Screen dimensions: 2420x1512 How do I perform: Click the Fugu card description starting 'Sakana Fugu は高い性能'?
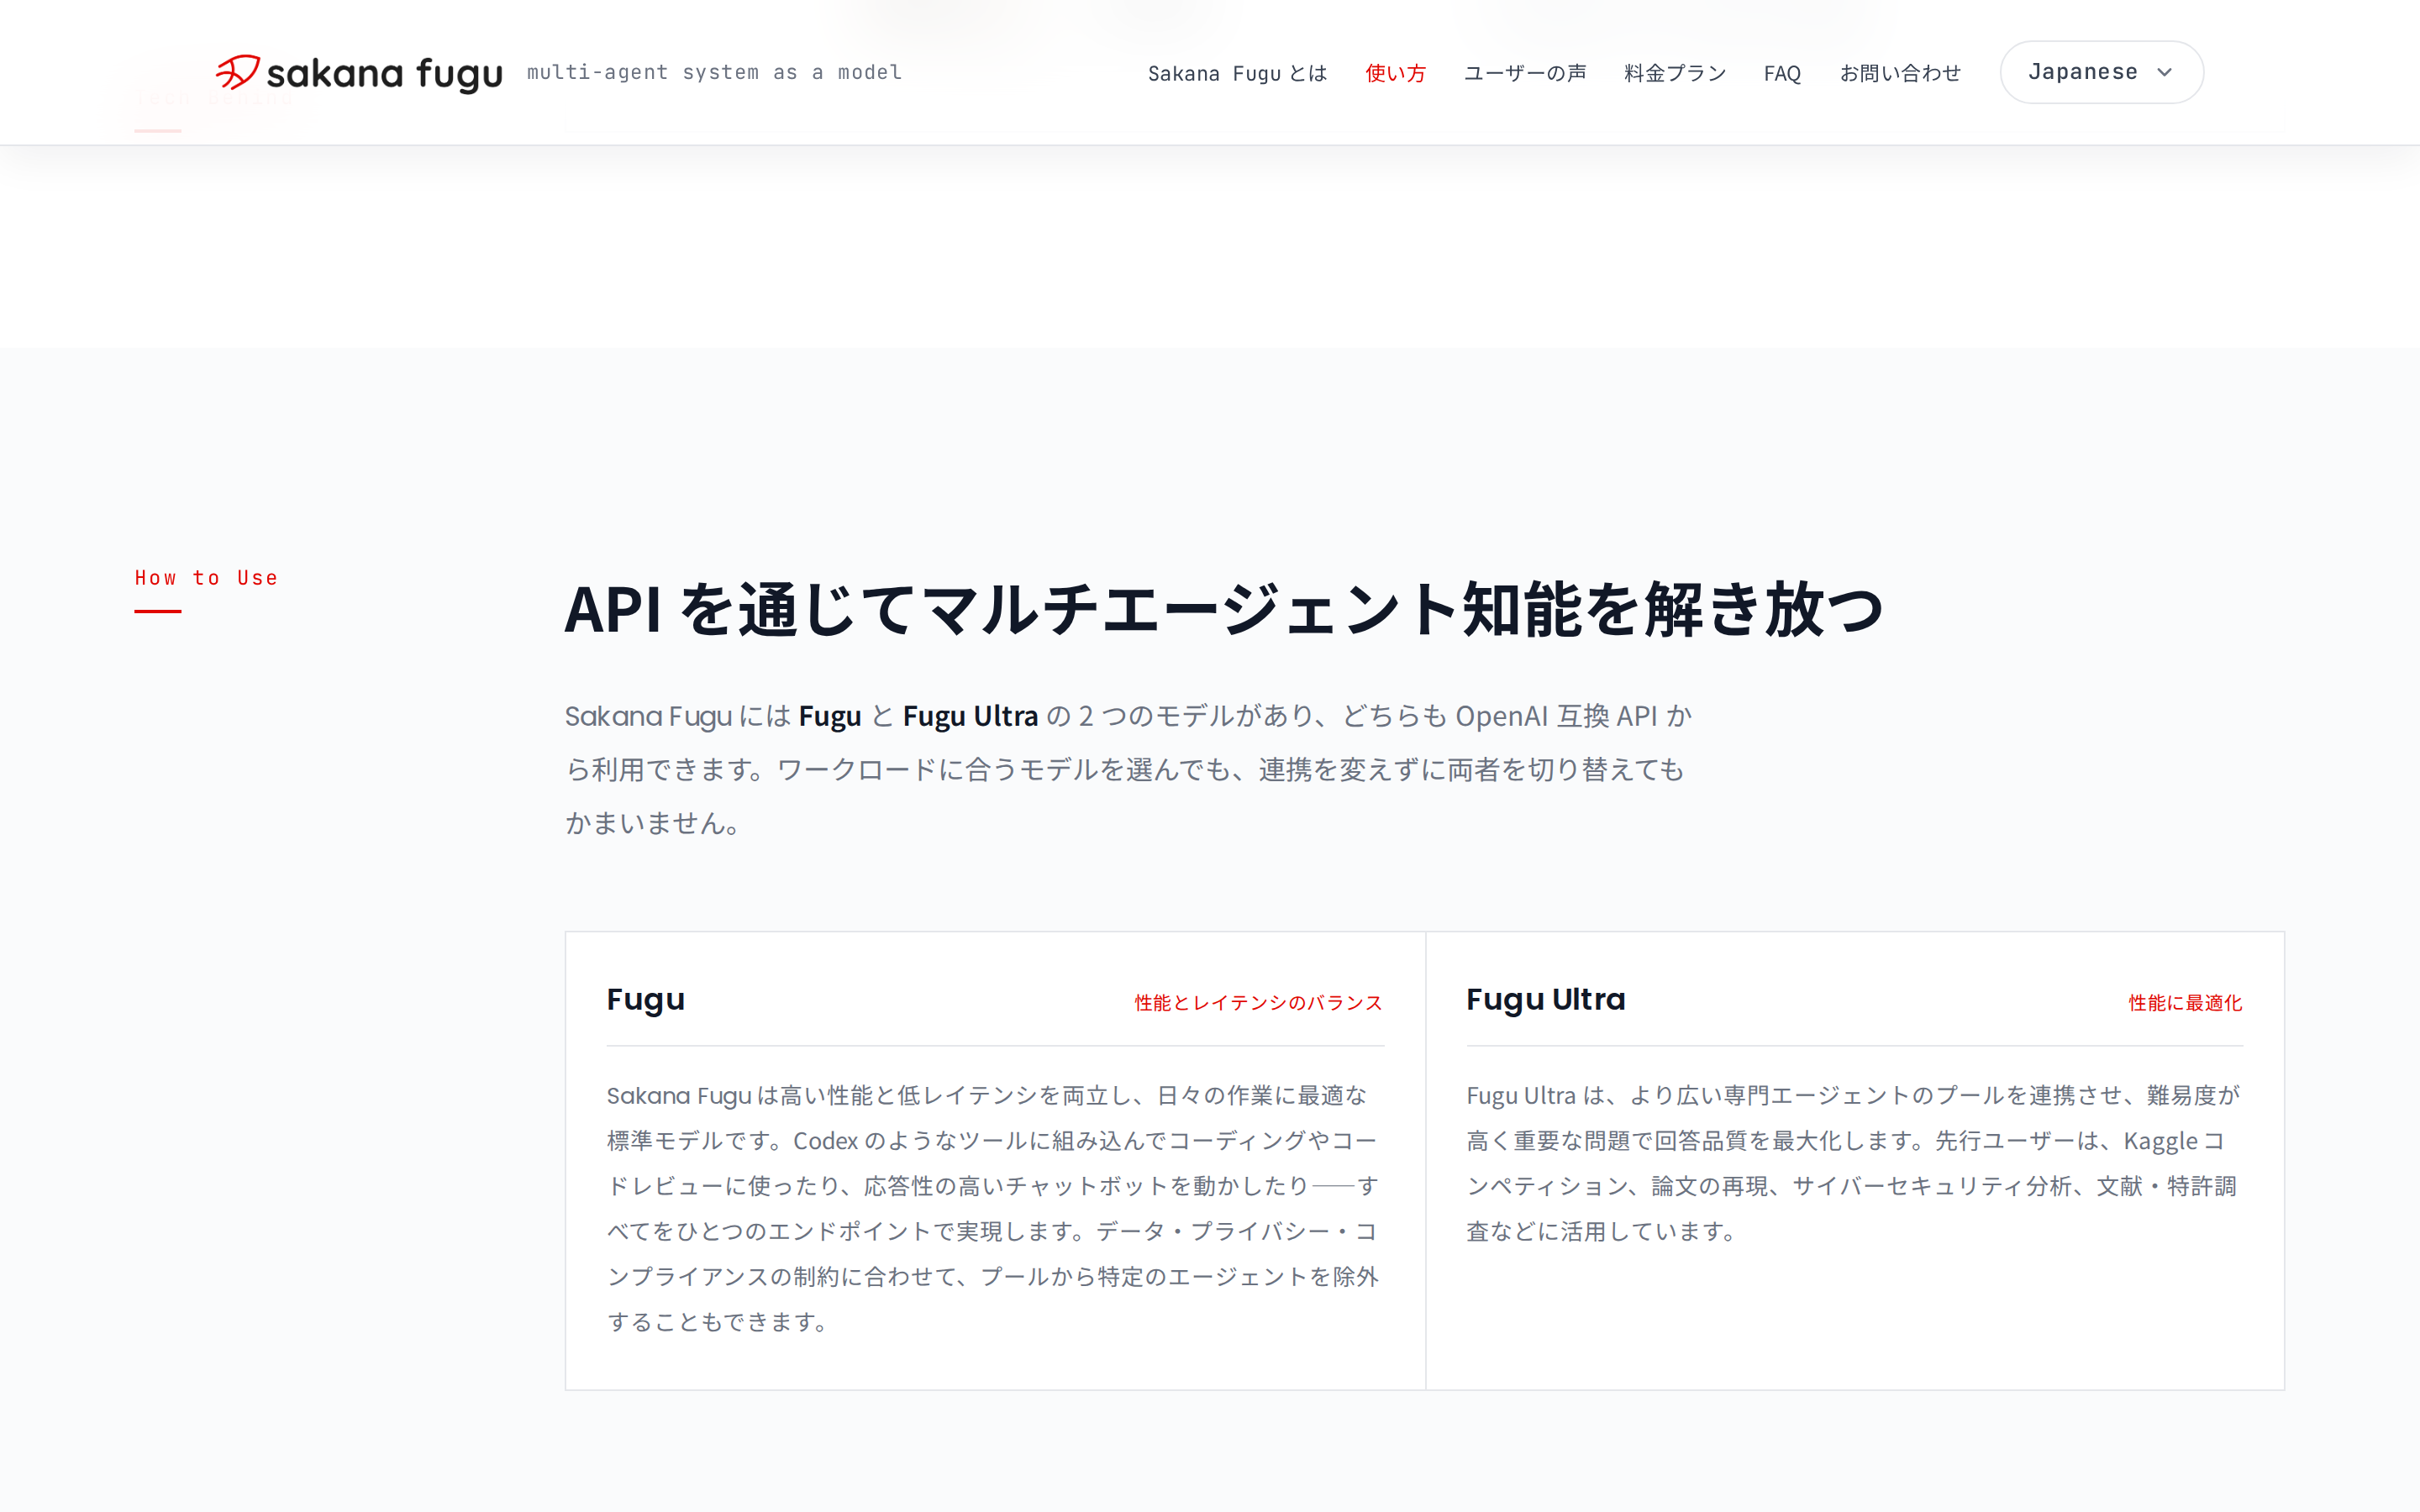(994, 1208)
